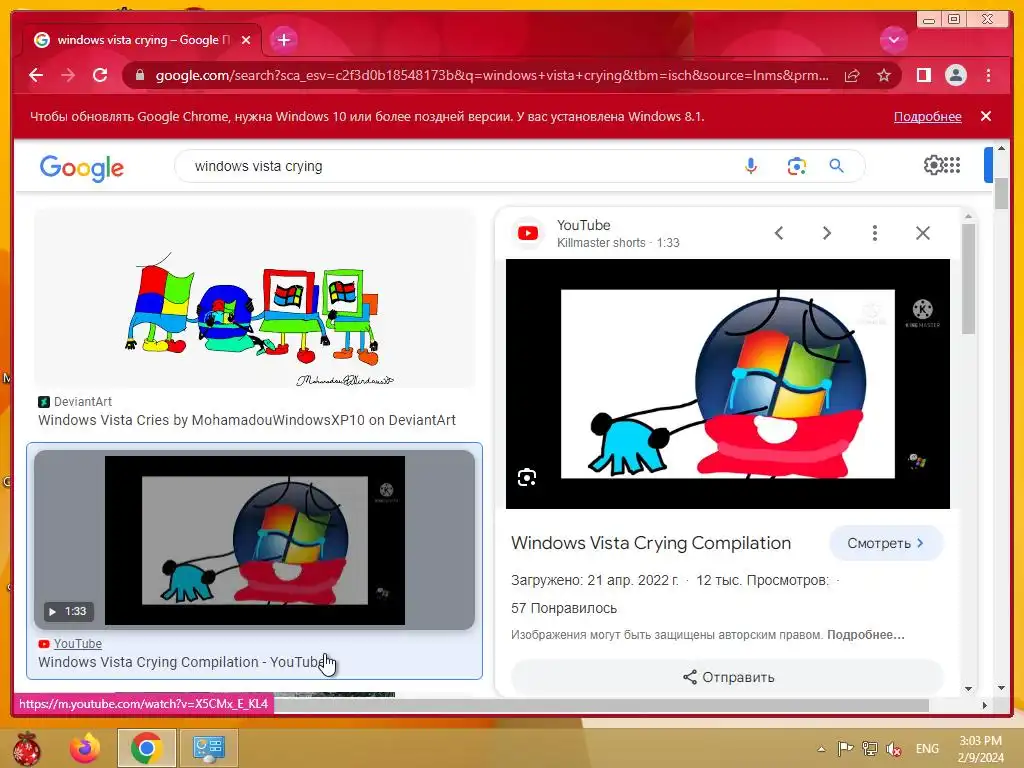
Task: Click the page vertical scrollbar thumb
Action: (1001, 193)
